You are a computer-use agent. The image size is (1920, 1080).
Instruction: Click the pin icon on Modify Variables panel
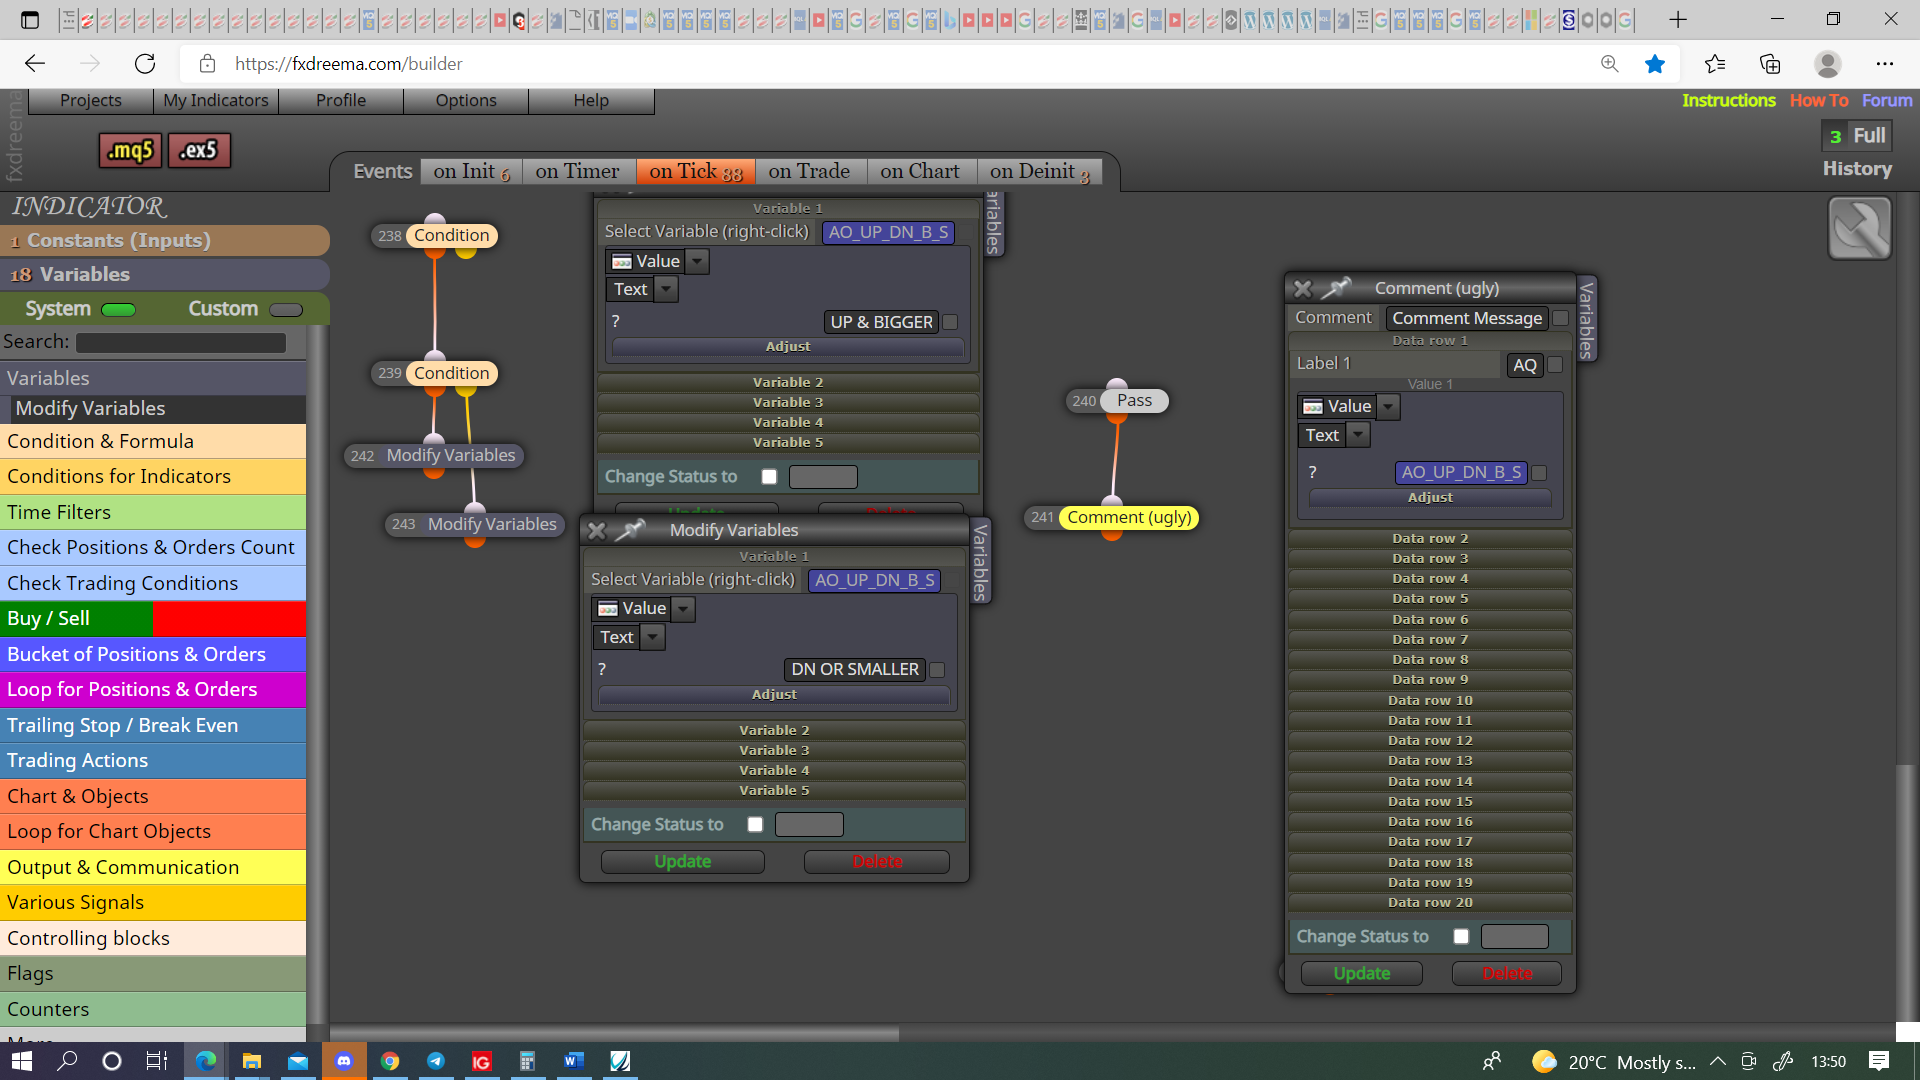[630, 530]
